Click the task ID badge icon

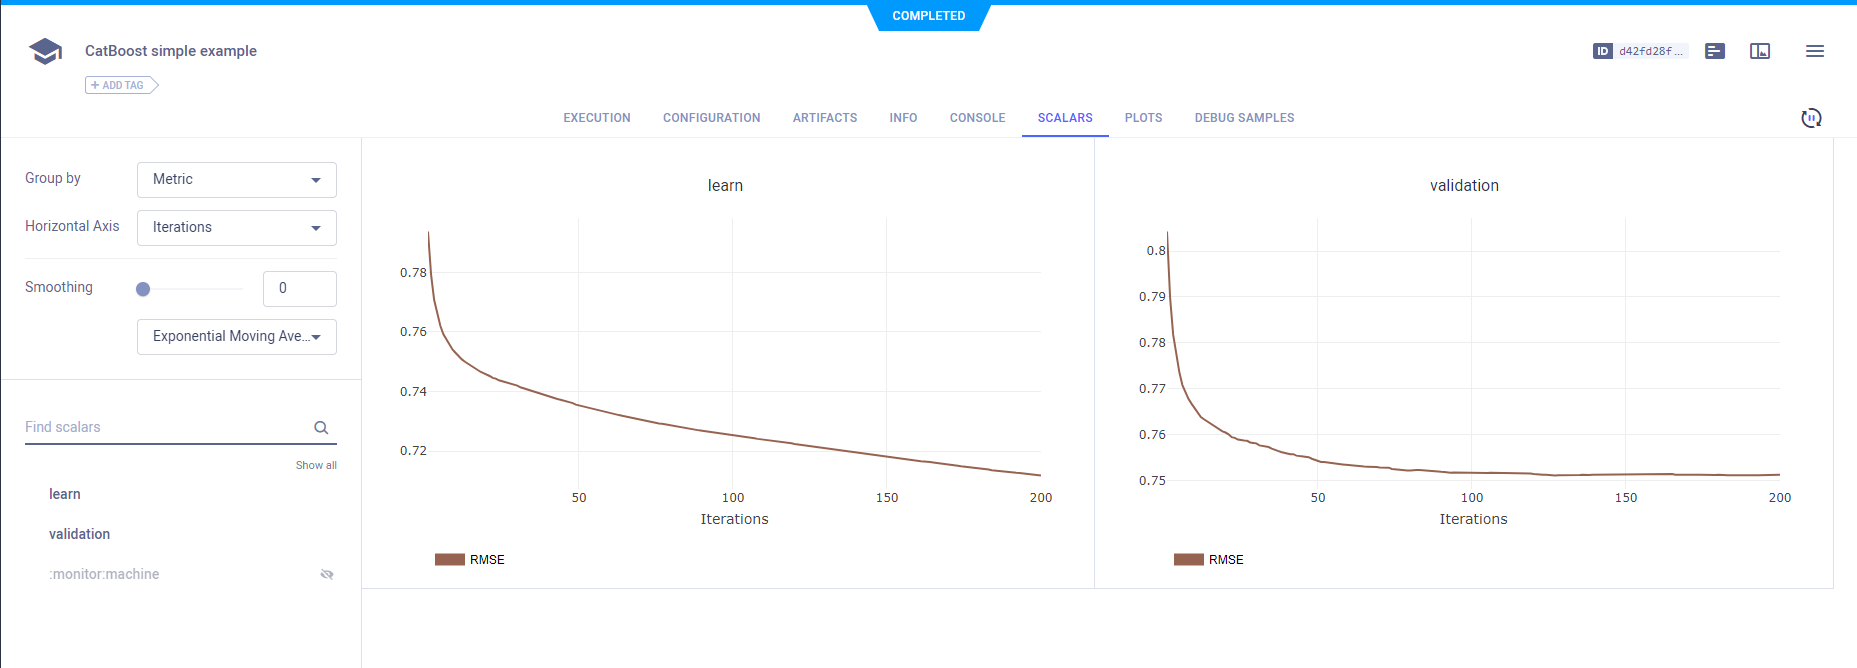tap(1602, 51)
